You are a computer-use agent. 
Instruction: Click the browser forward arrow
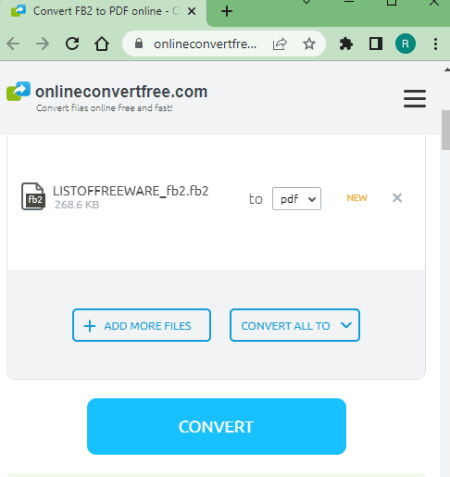click(x=42, y=44)
